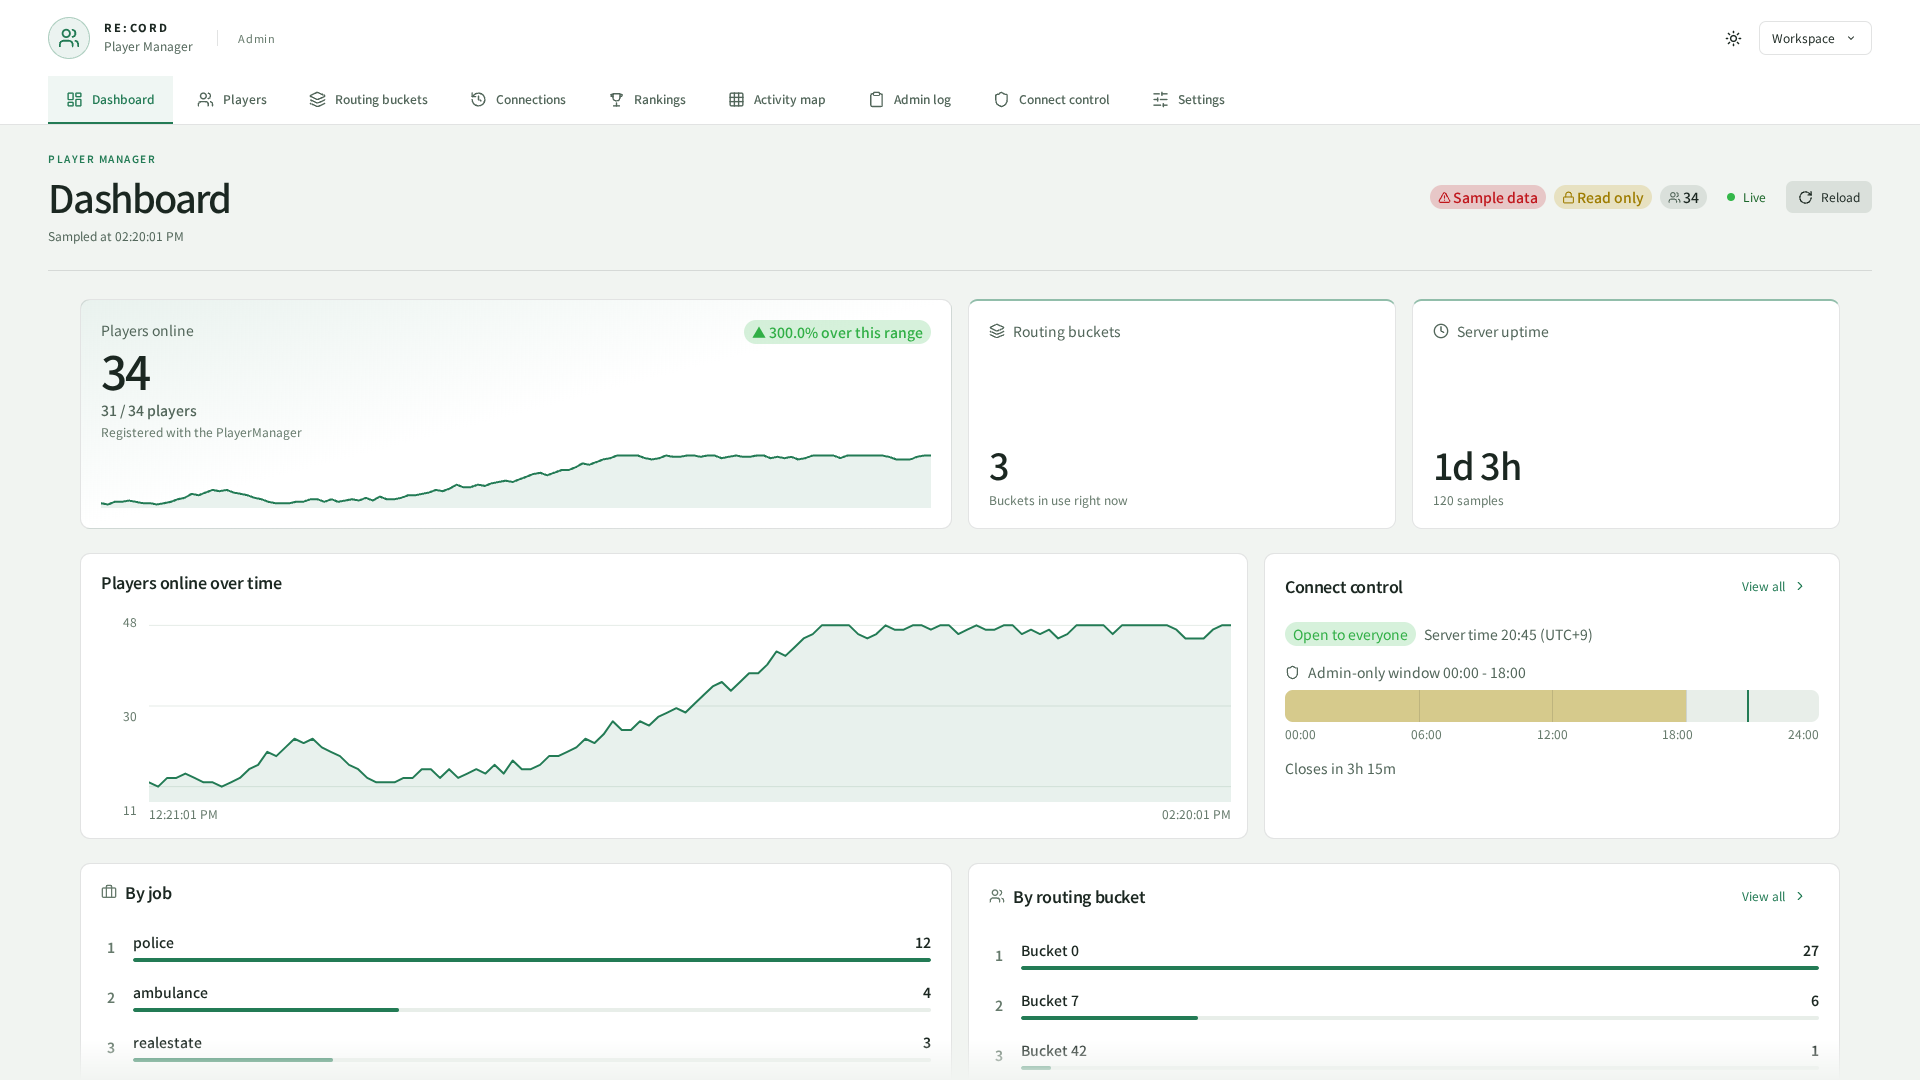Click the Read only lock badge

[x=1603, y=197]
